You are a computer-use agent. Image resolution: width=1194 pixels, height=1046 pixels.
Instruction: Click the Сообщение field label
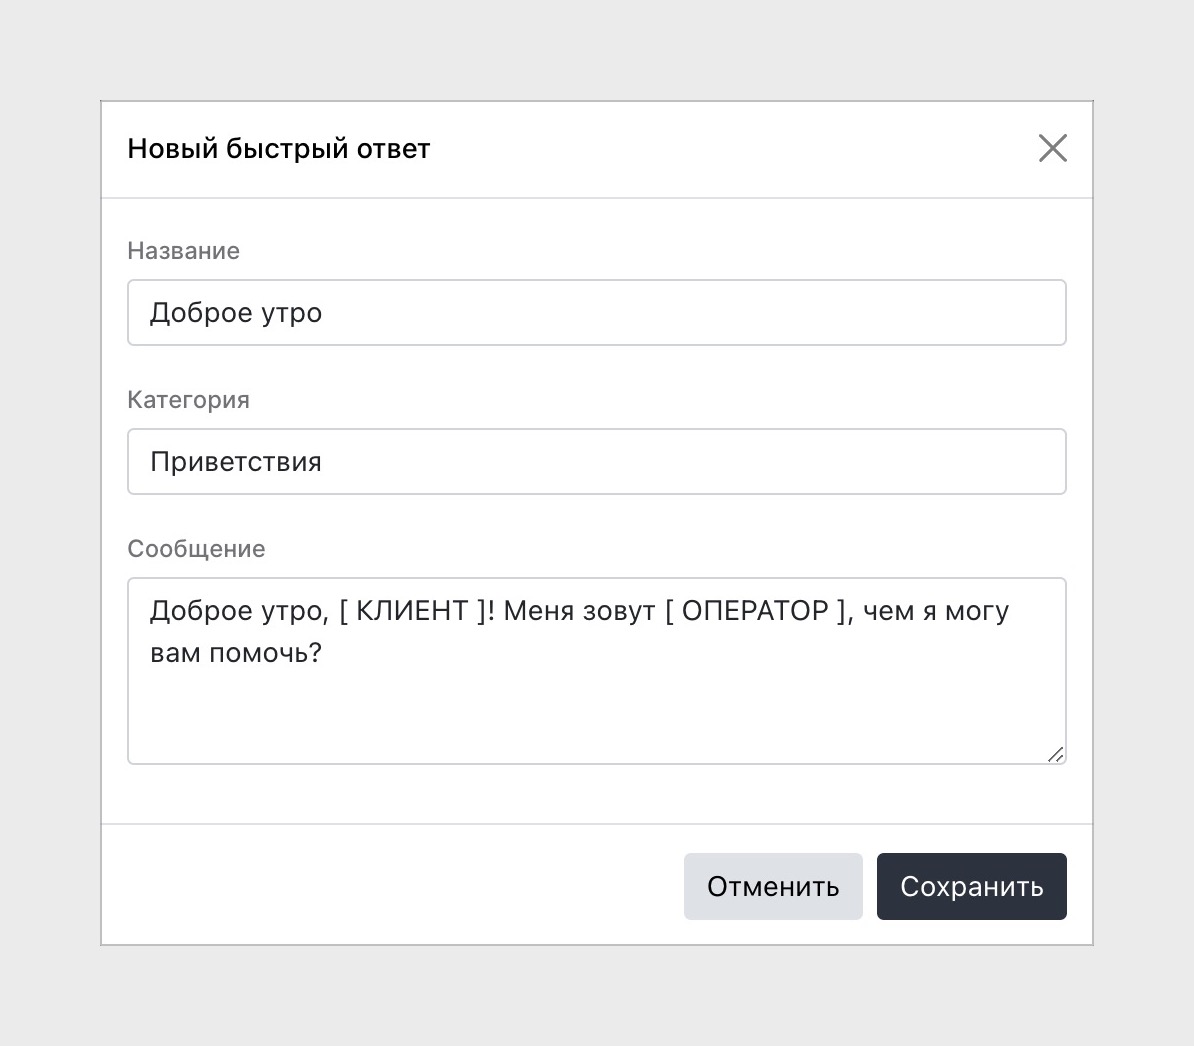point(196,549)
